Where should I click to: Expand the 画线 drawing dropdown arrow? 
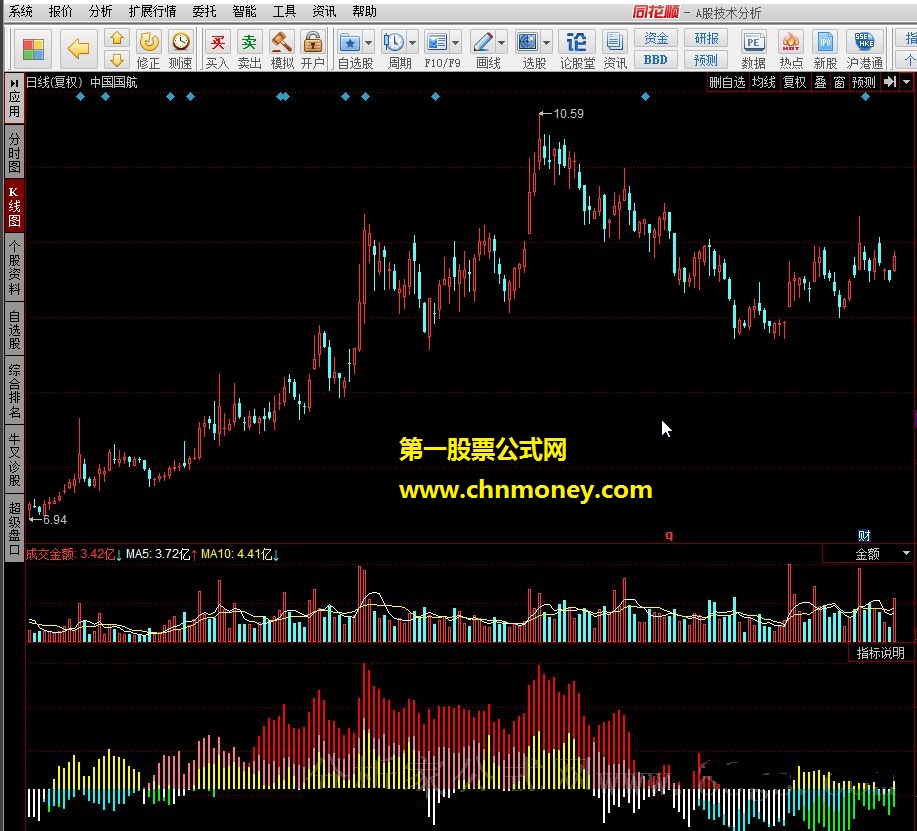click(x=502, y=43)
